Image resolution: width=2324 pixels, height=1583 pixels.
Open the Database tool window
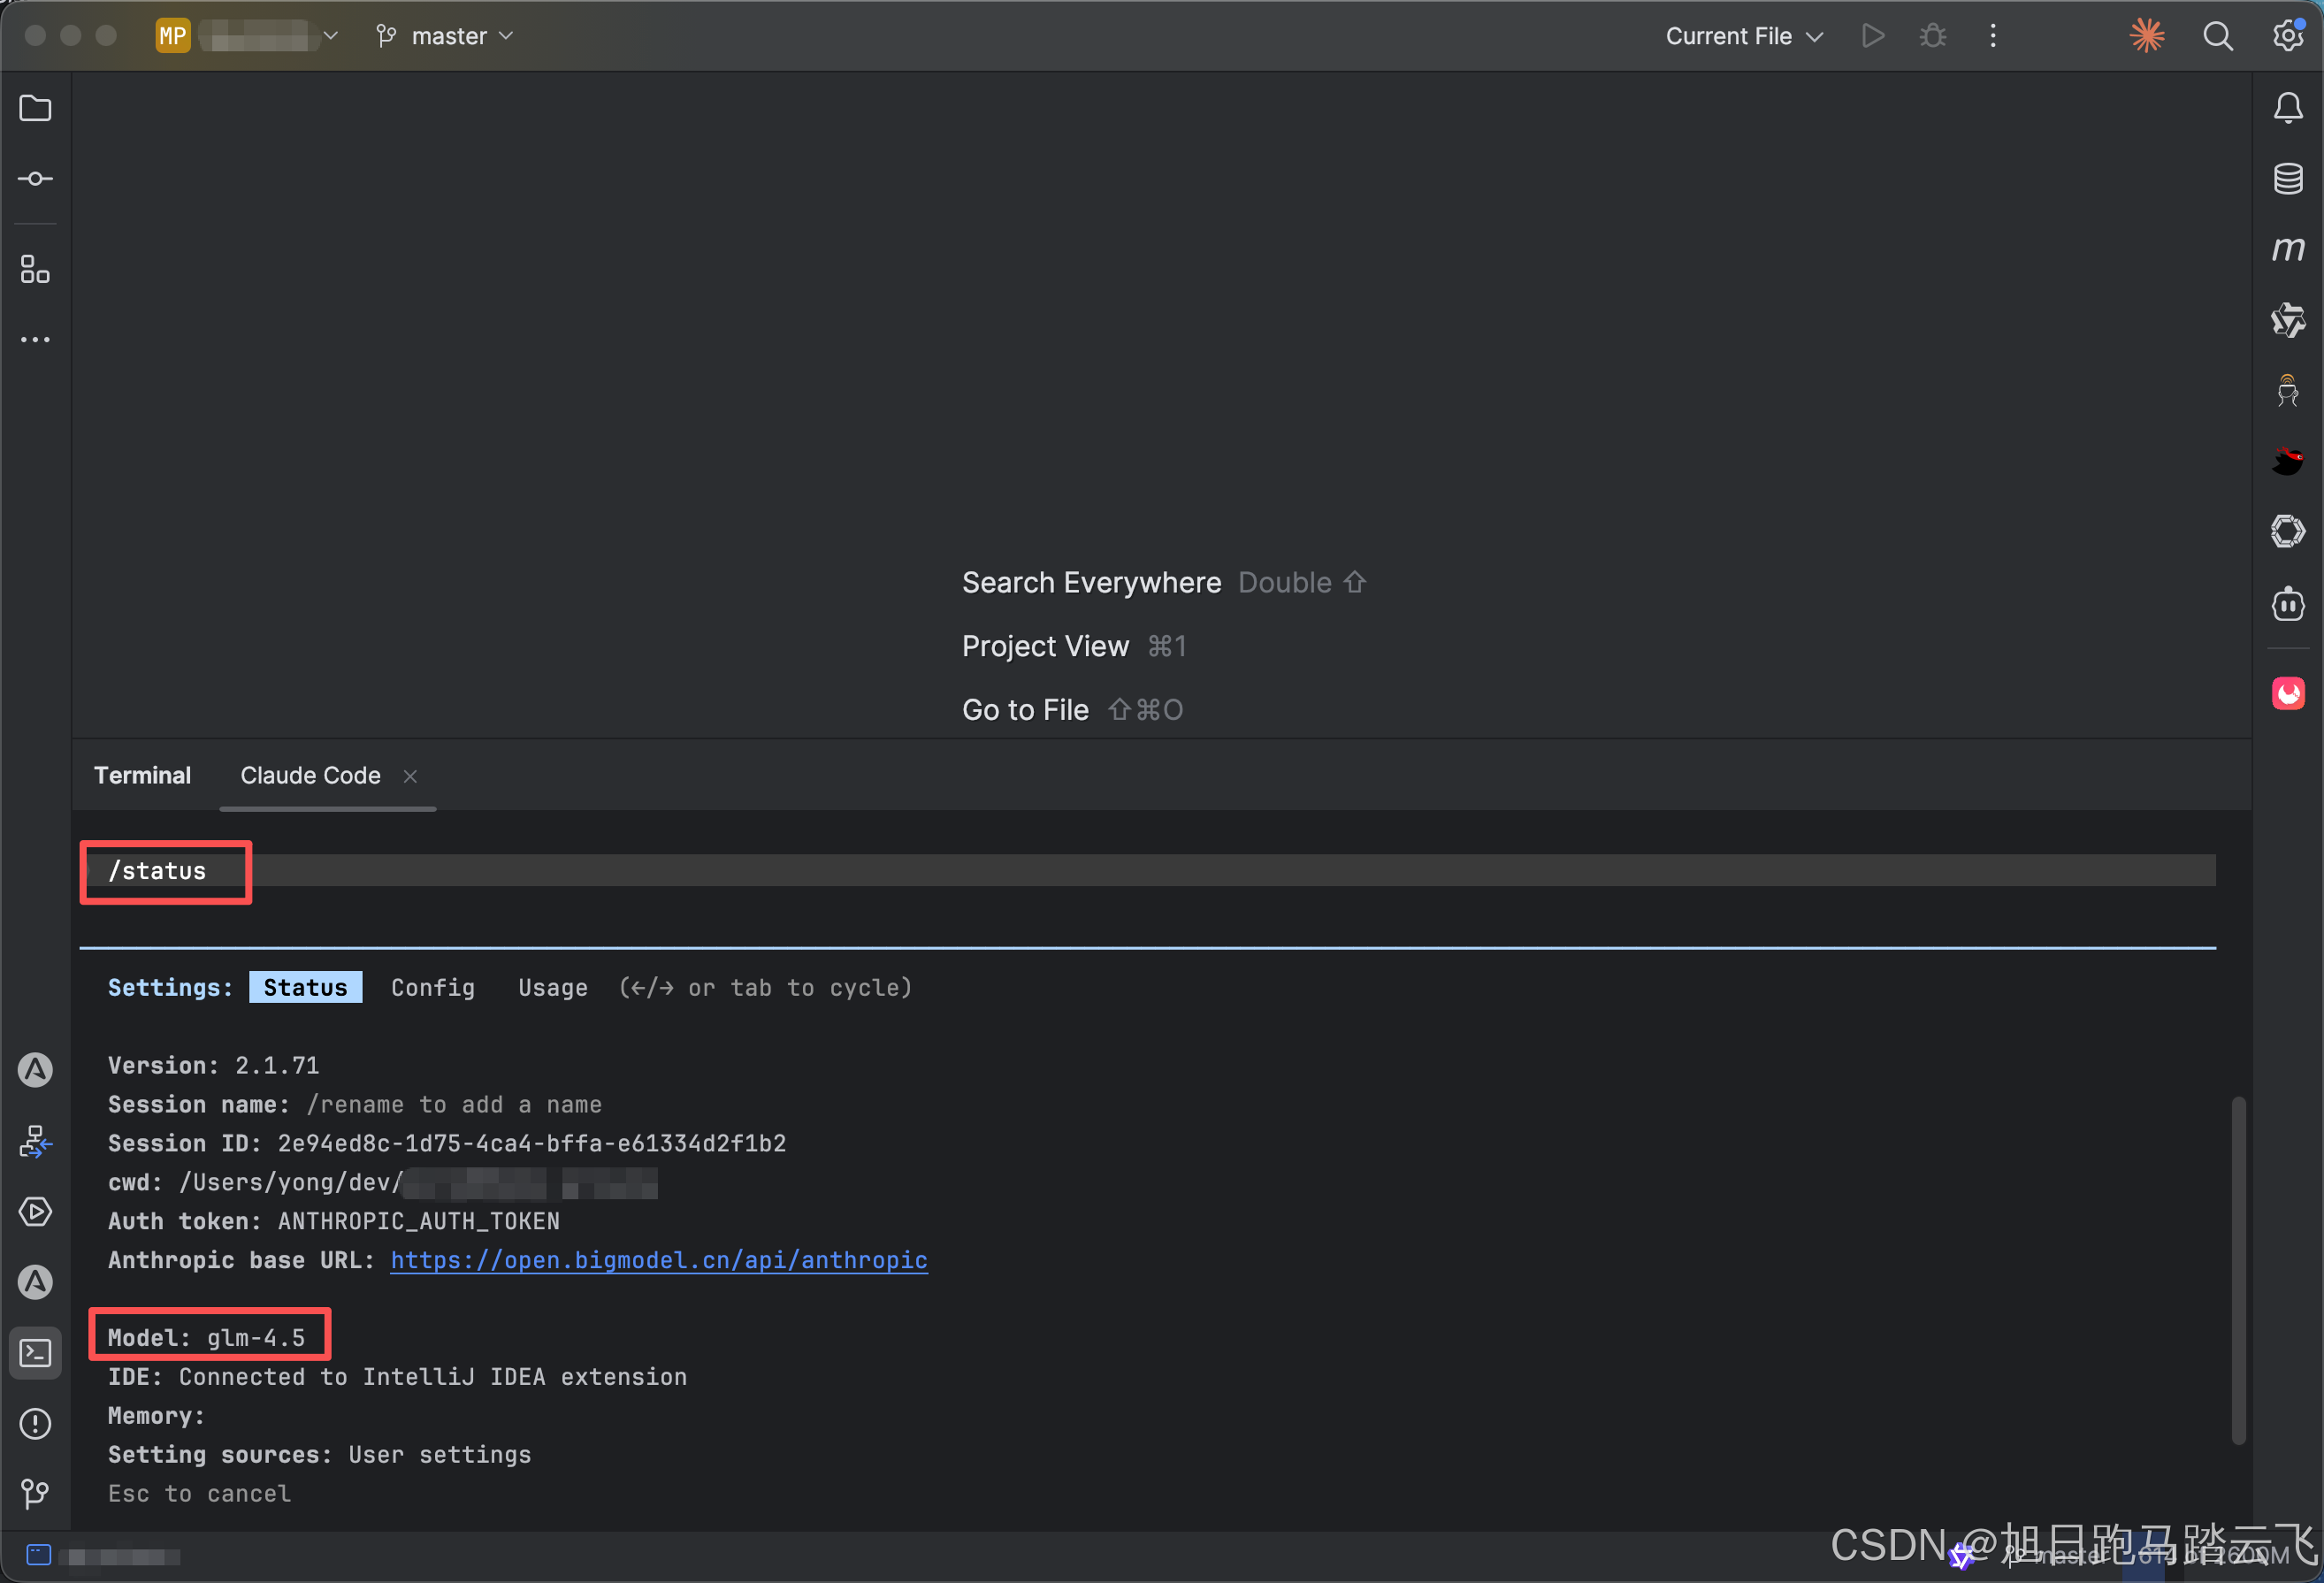2287,179
